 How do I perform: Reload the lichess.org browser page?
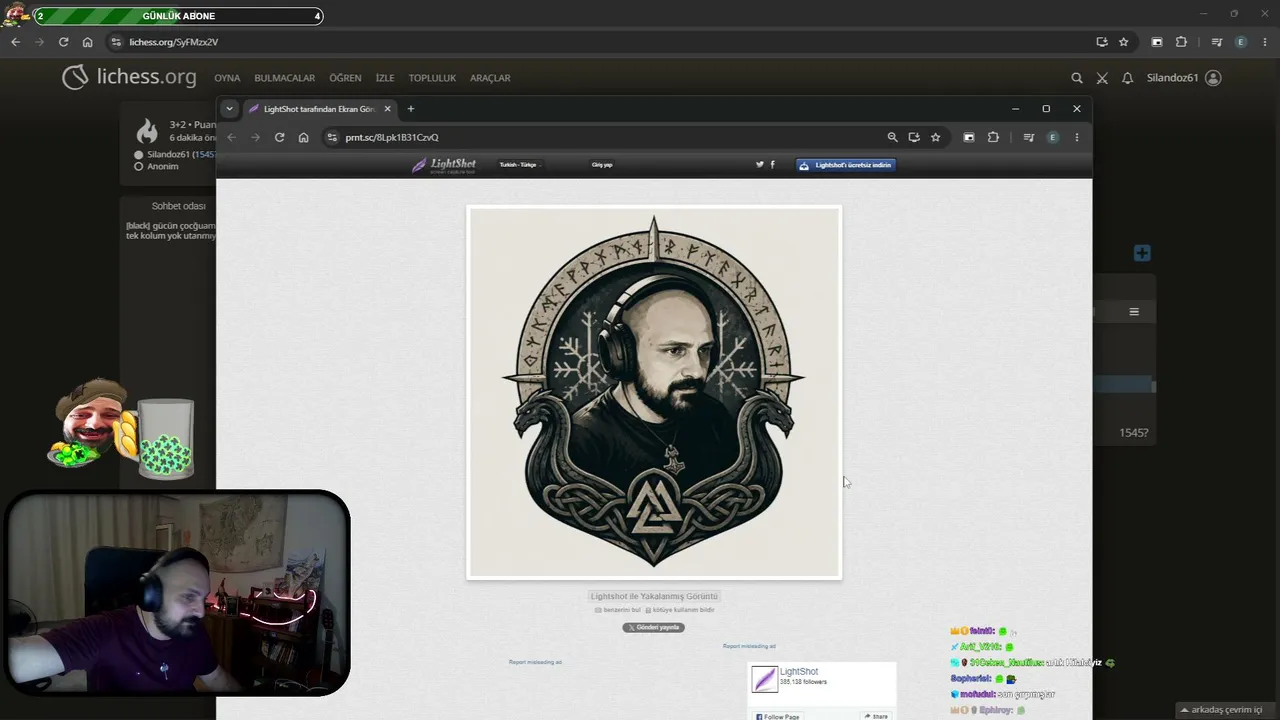click(x=63, y=42)
